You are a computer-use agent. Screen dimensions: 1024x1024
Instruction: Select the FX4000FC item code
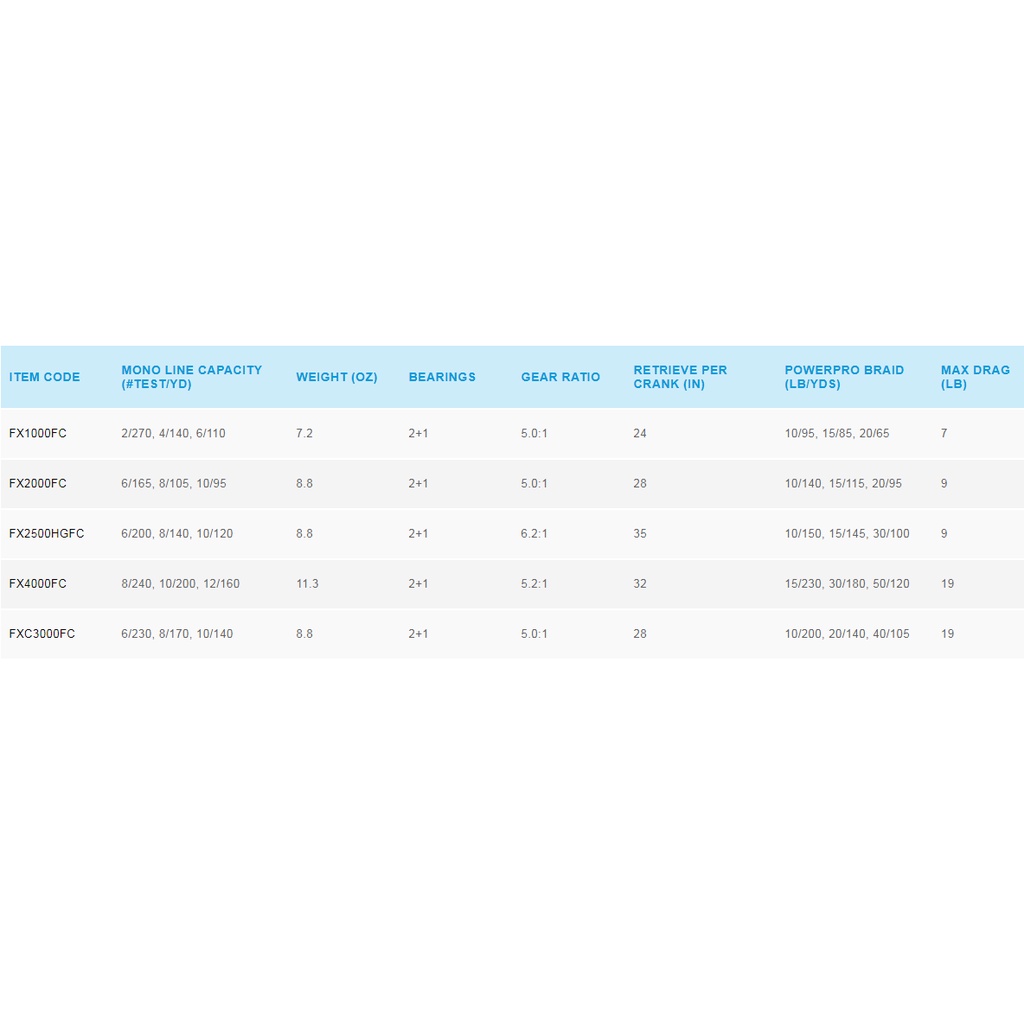point(38,584)
